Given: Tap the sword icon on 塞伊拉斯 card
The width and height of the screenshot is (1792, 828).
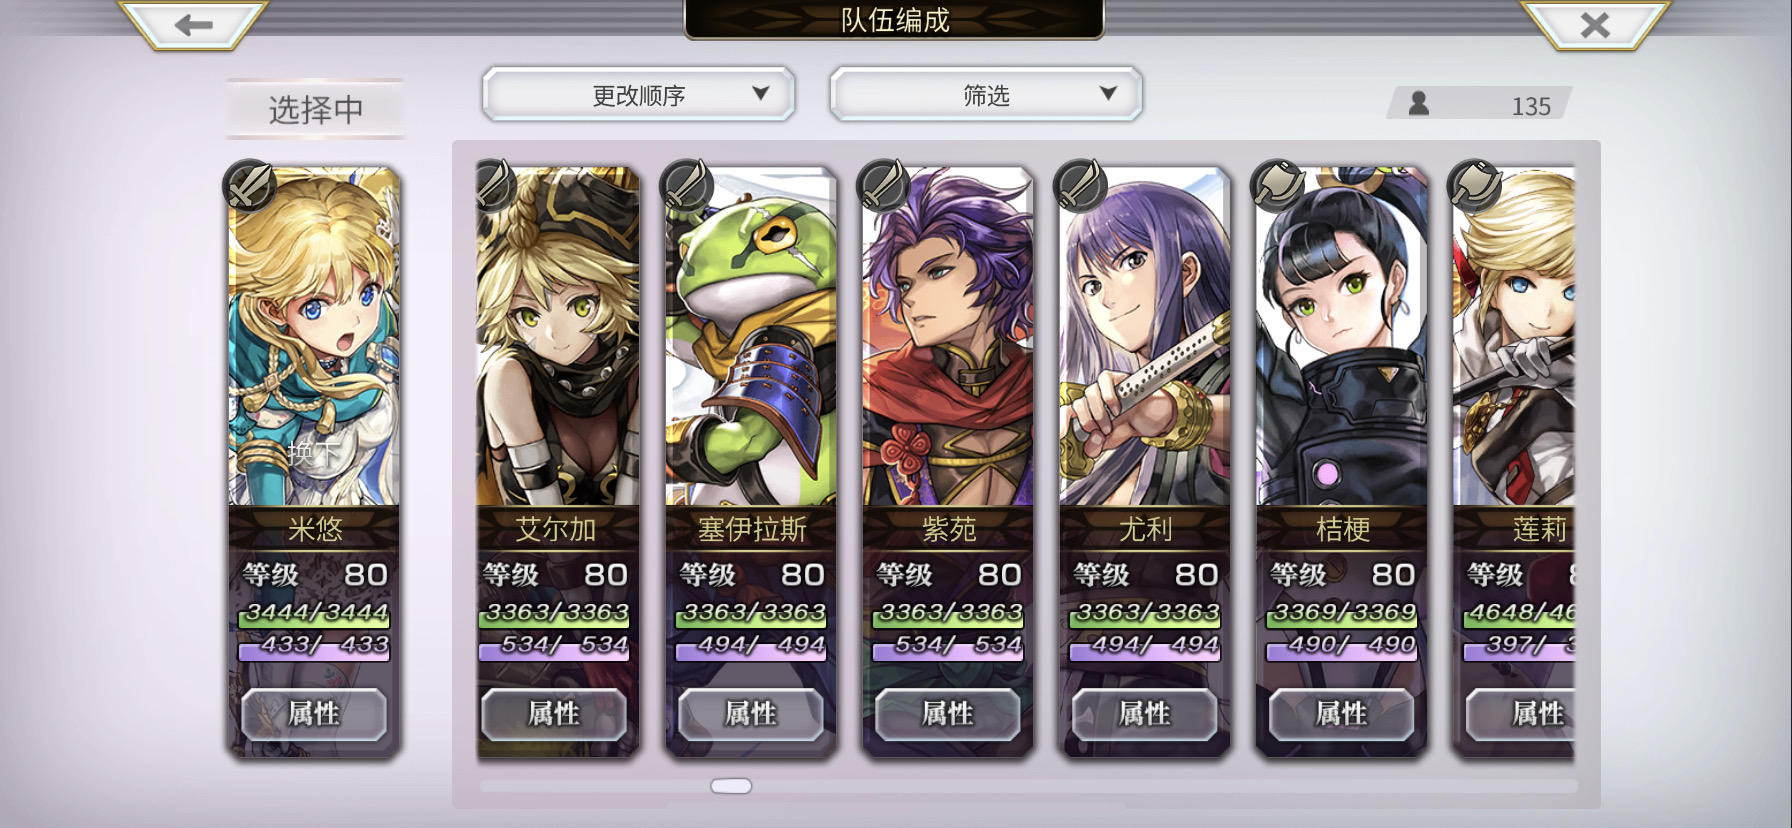Looking at the screenshot, I should (x=687, y=185).
